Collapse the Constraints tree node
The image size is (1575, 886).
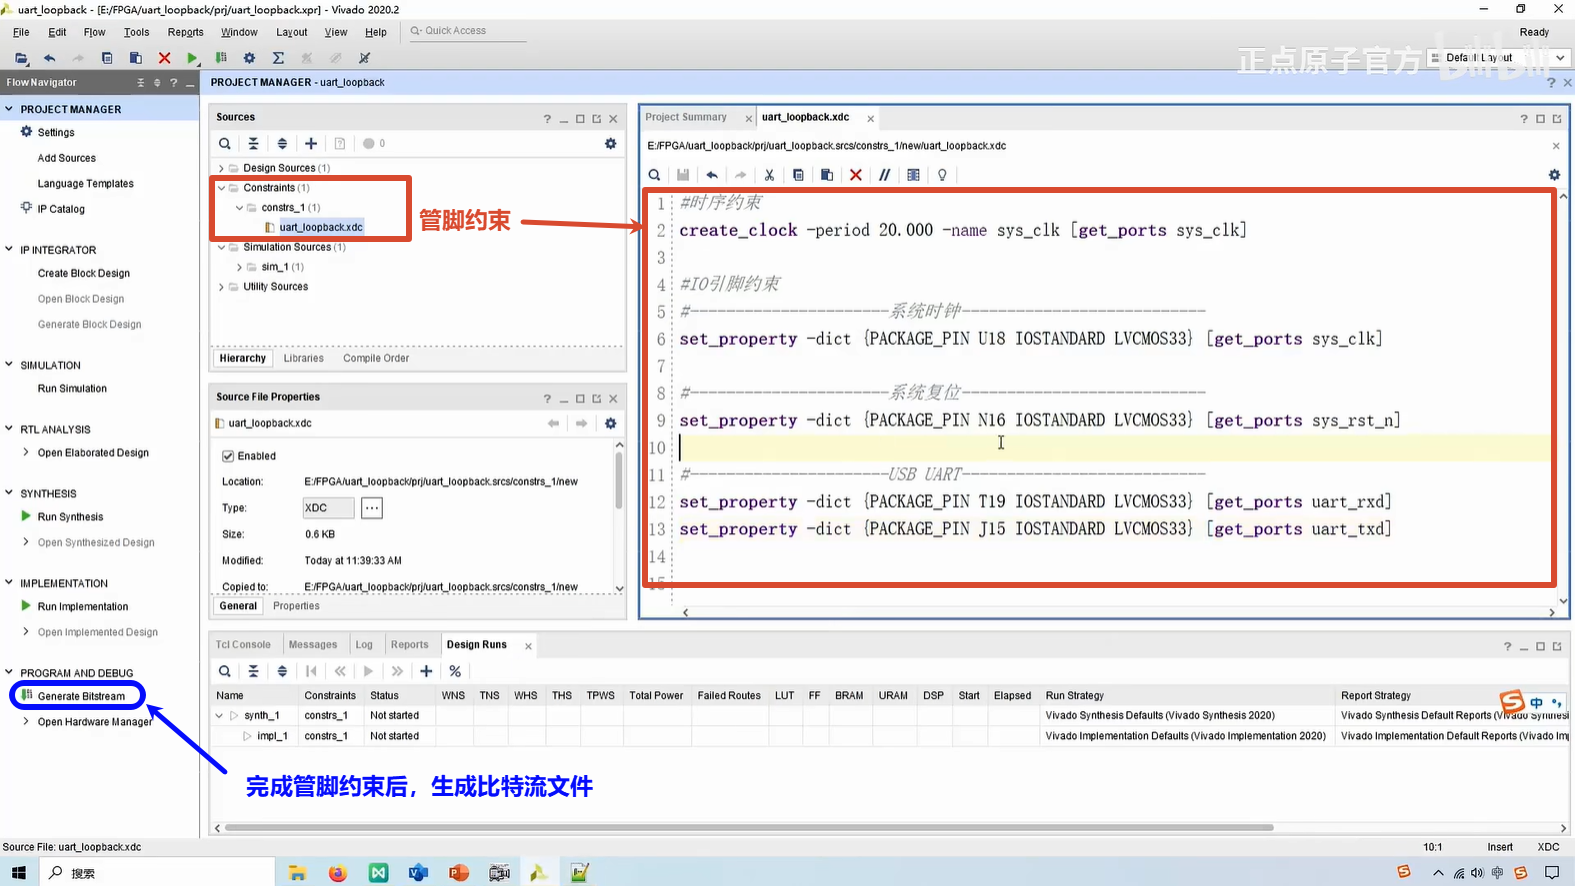point(221,188)
